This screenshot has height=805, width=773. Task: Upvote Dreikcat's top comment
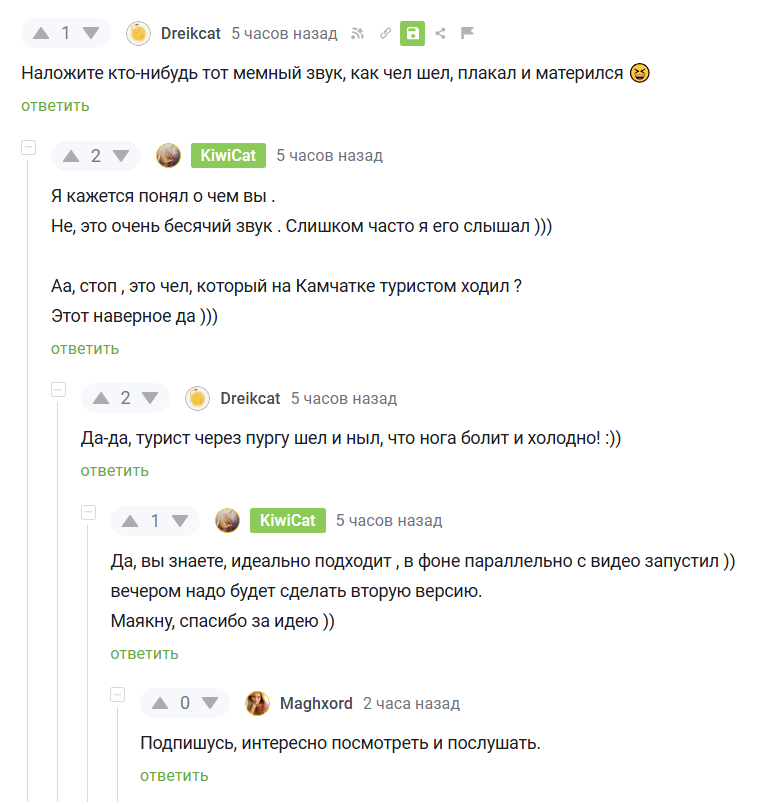point(41,33)
